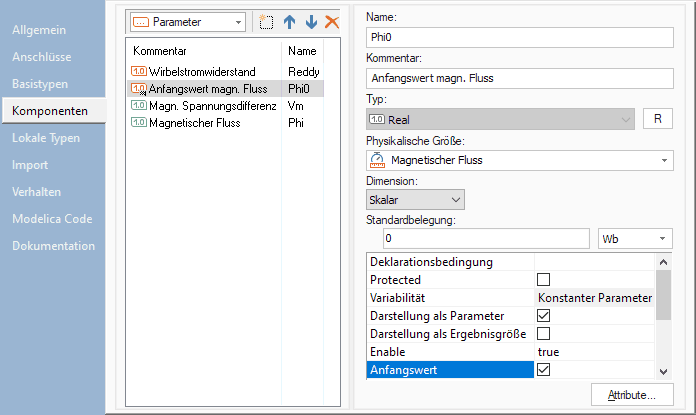Move selected parameter down with arrow
Image resolution: width=696 pixels, height=415 pixels.
[x=311, y=22]
